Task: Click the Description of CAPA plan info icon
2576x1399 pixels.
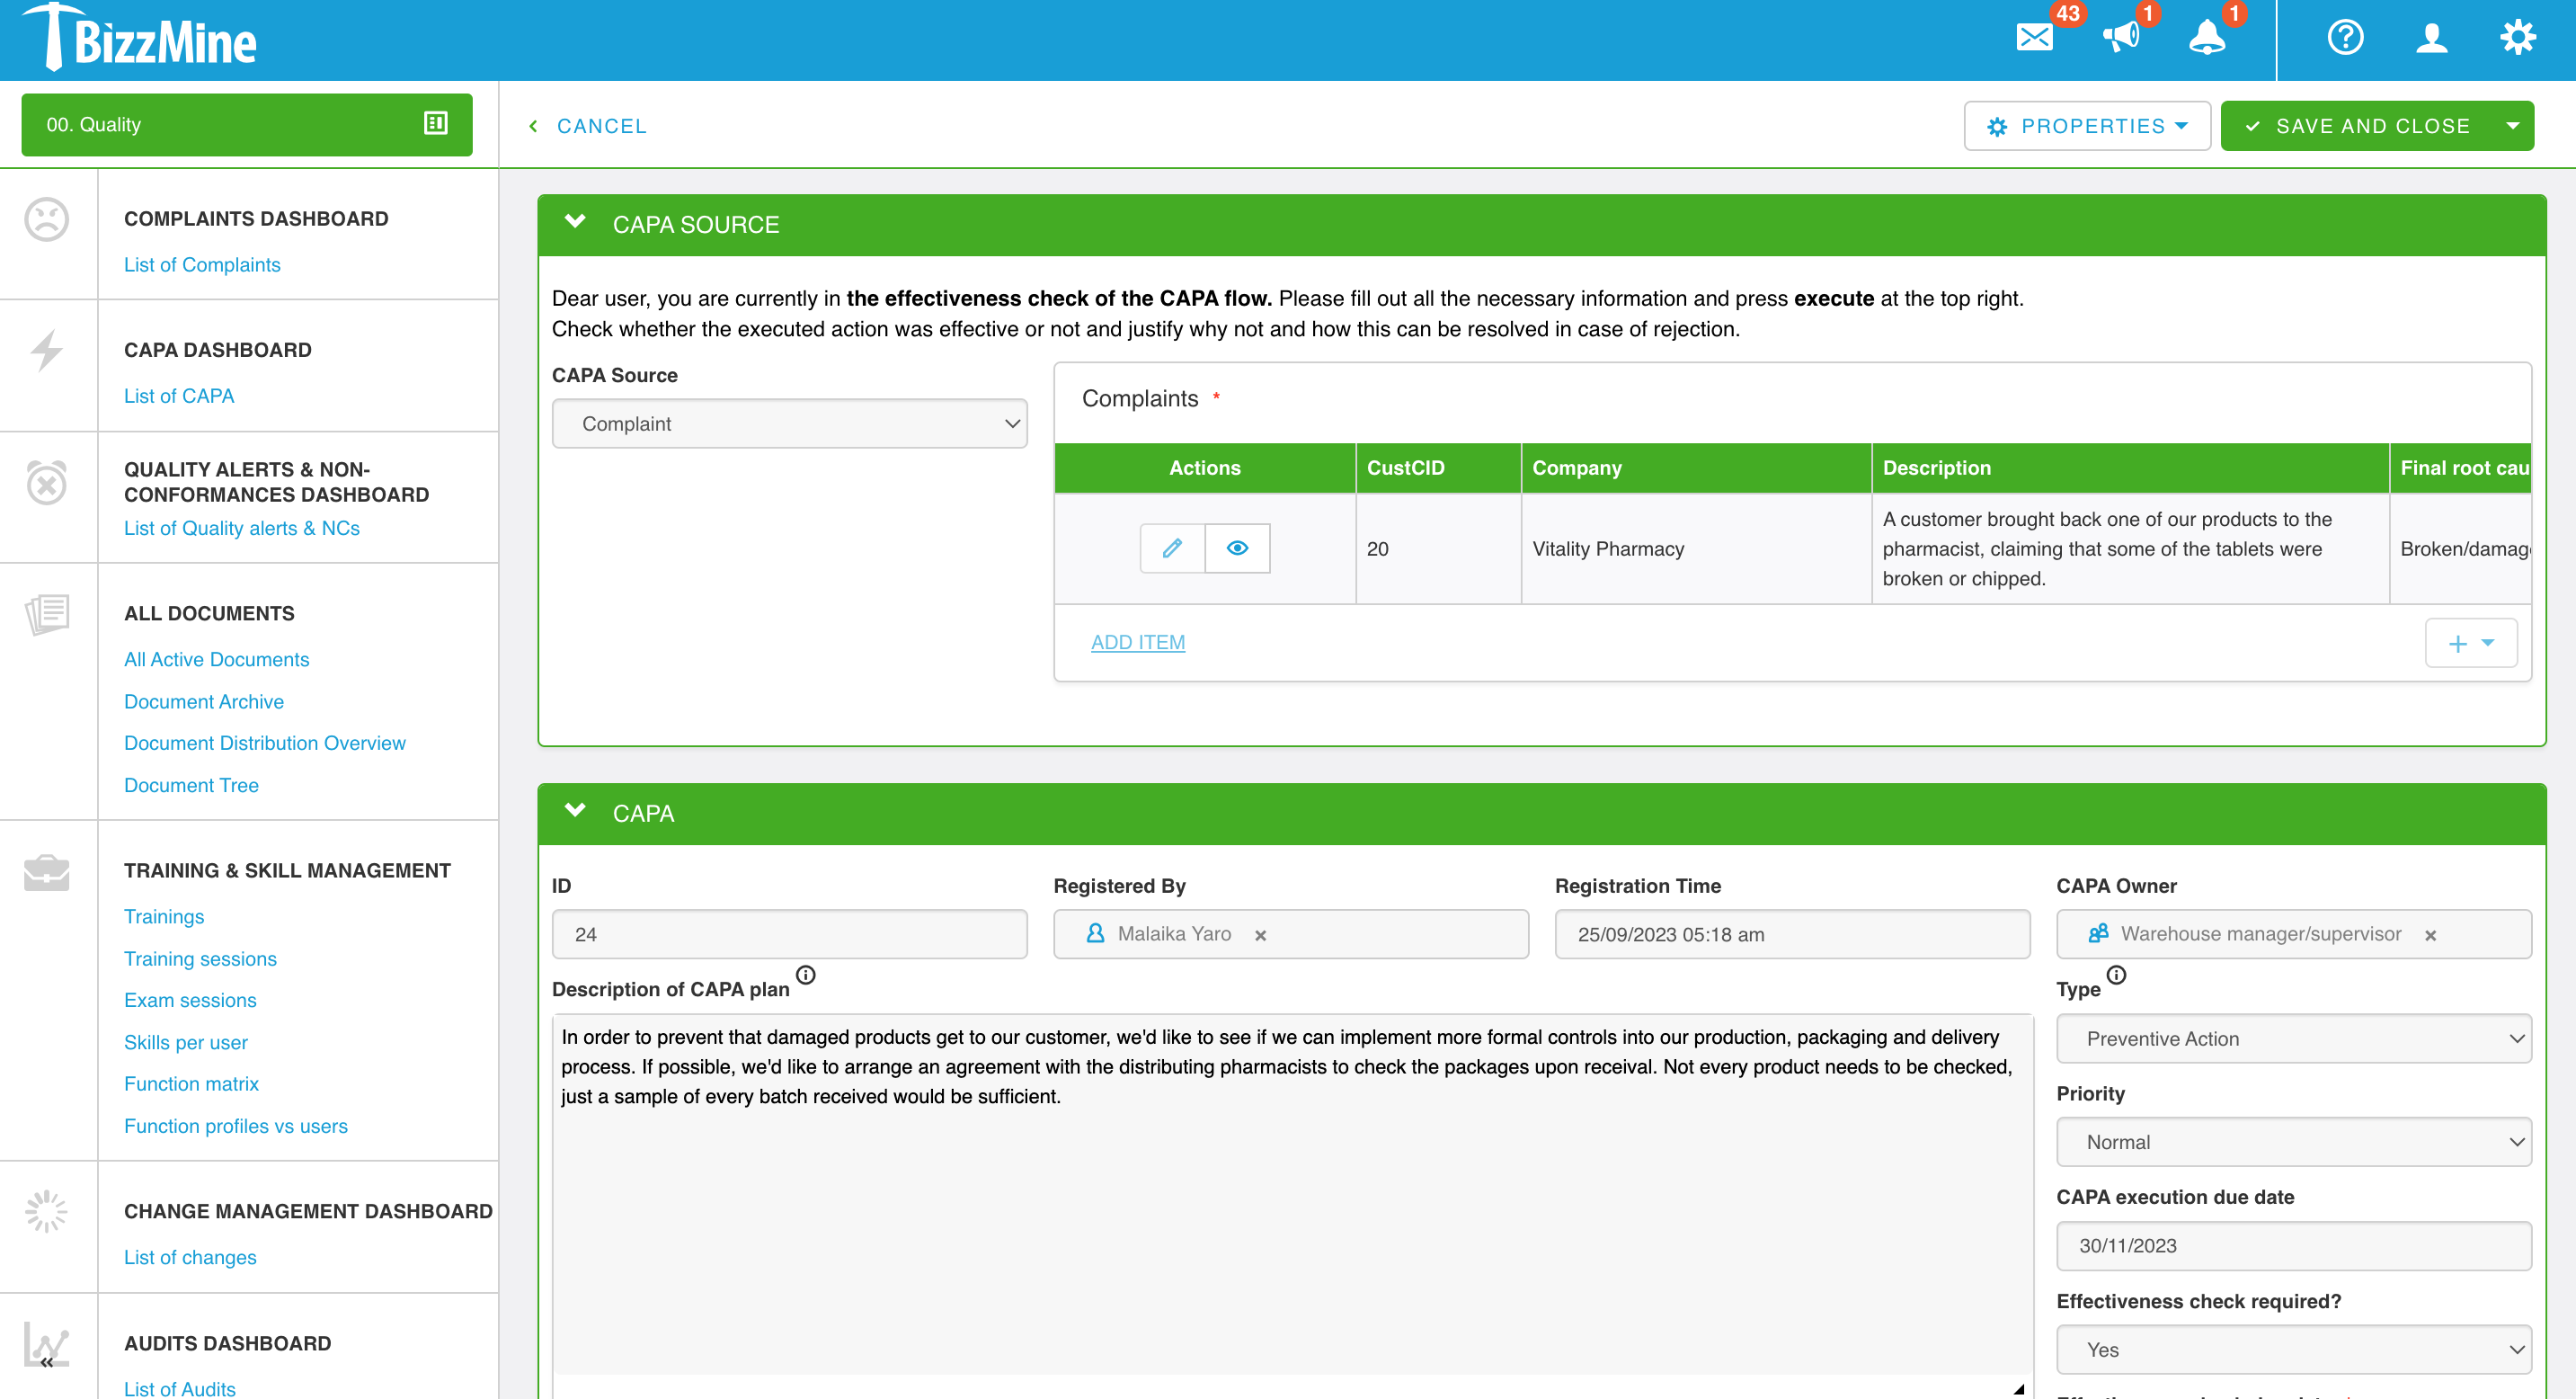Action: click(x=806, y=975)
